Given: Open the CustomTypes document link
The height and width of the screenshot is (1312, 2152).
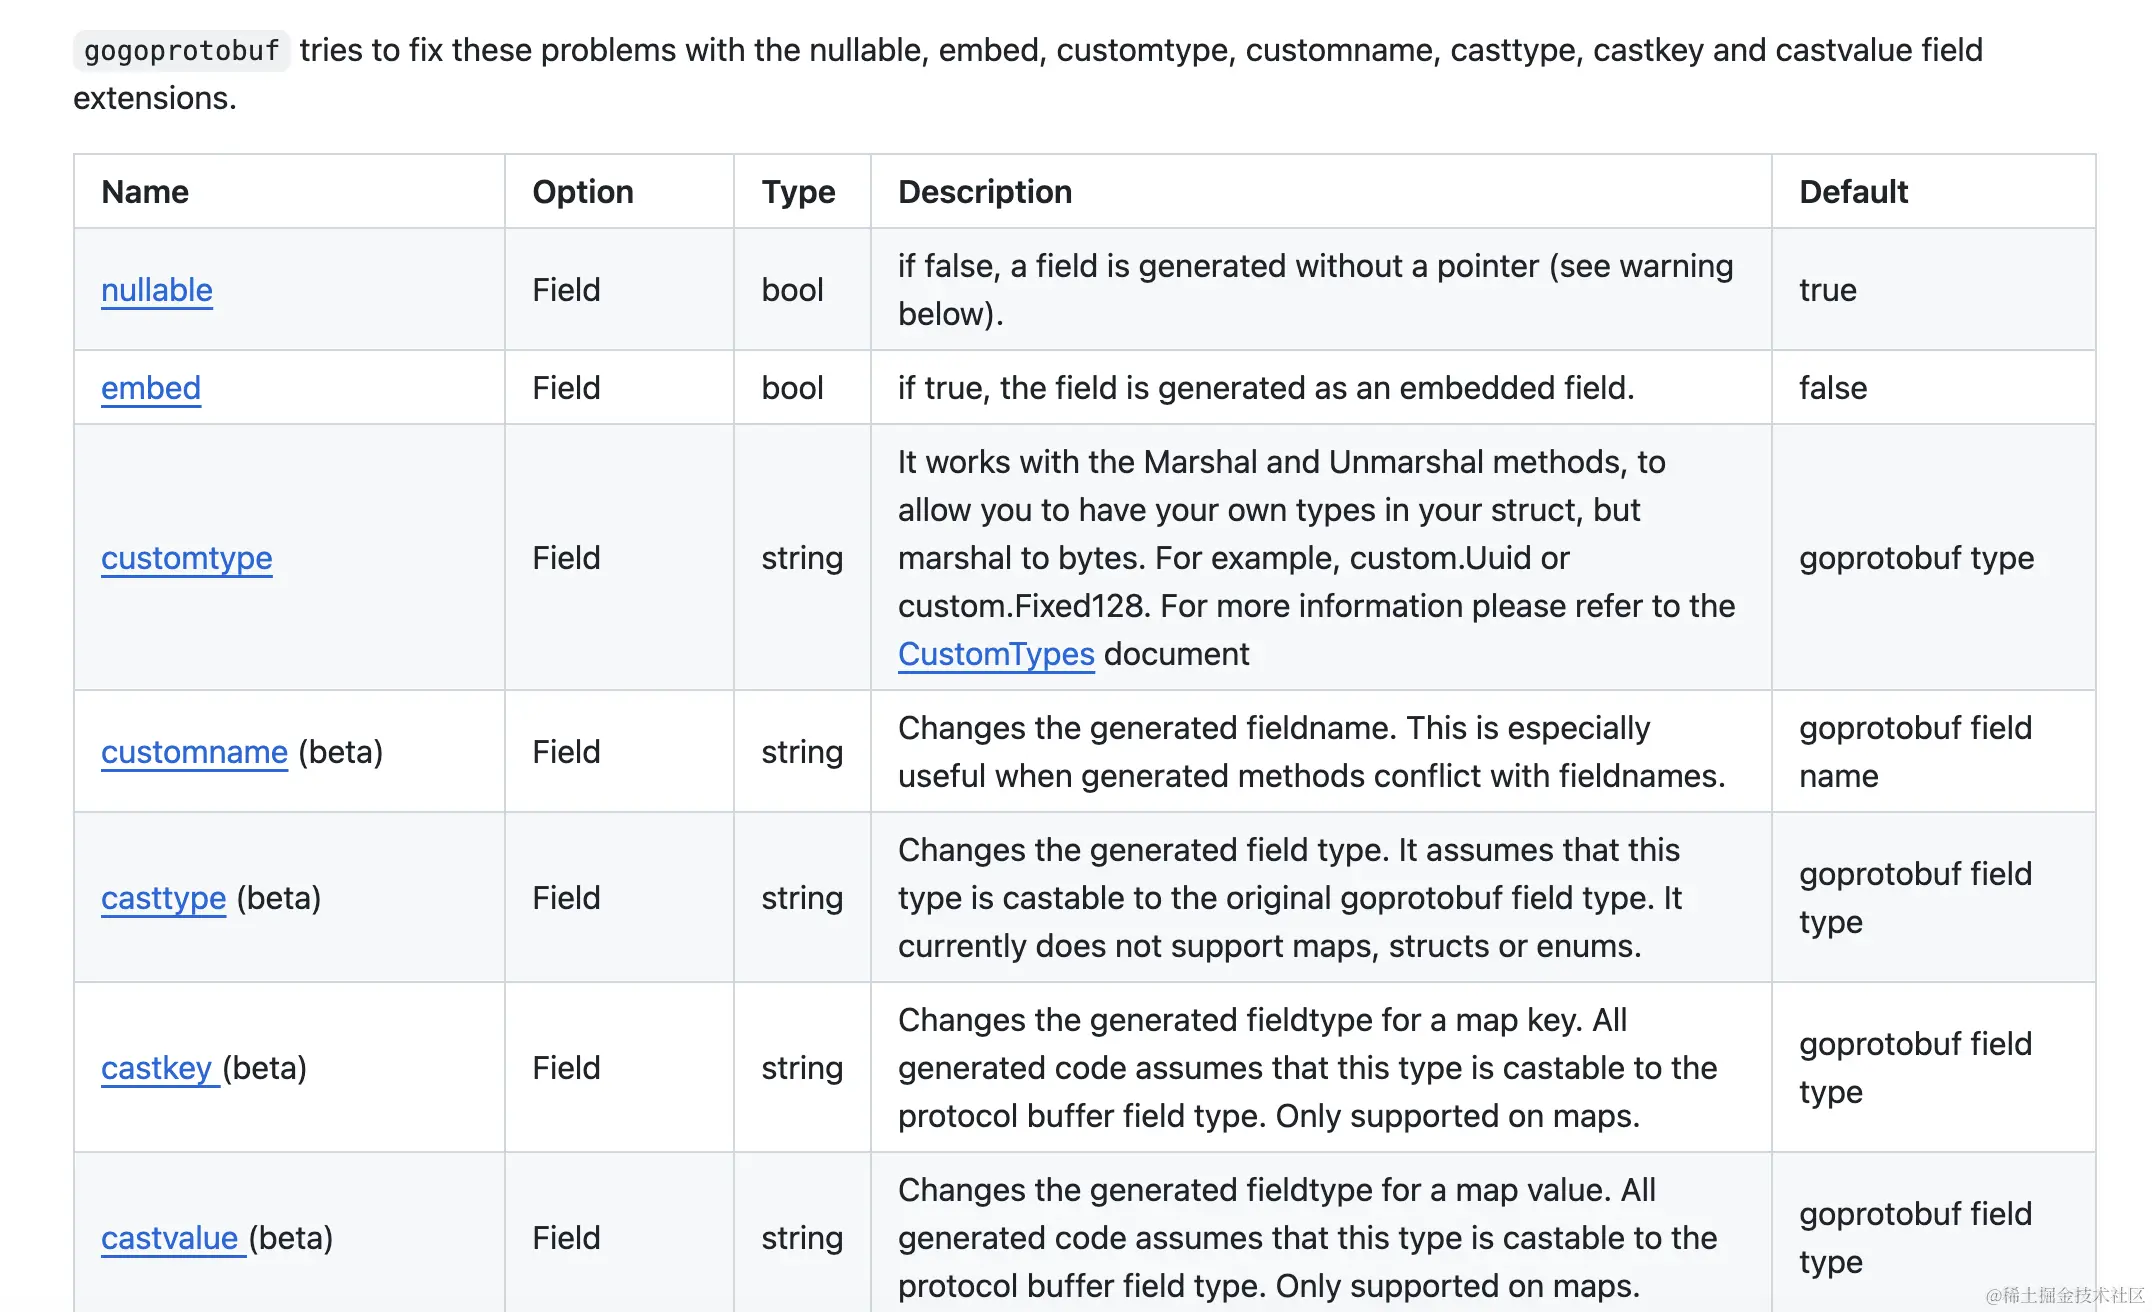Looking at the screenshot, I should (x=996, y=654).
